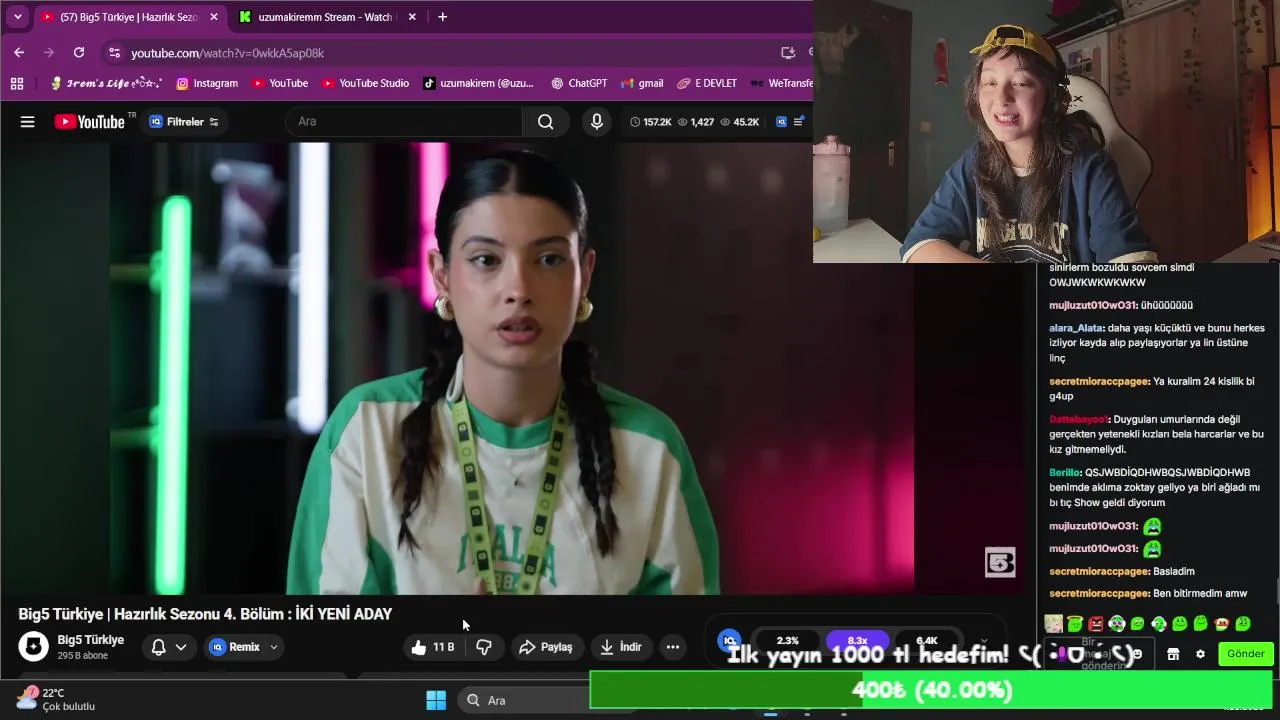
Task: Click the vidIQ Remix button
Action: pyautogui.click(x=235, y=647)
